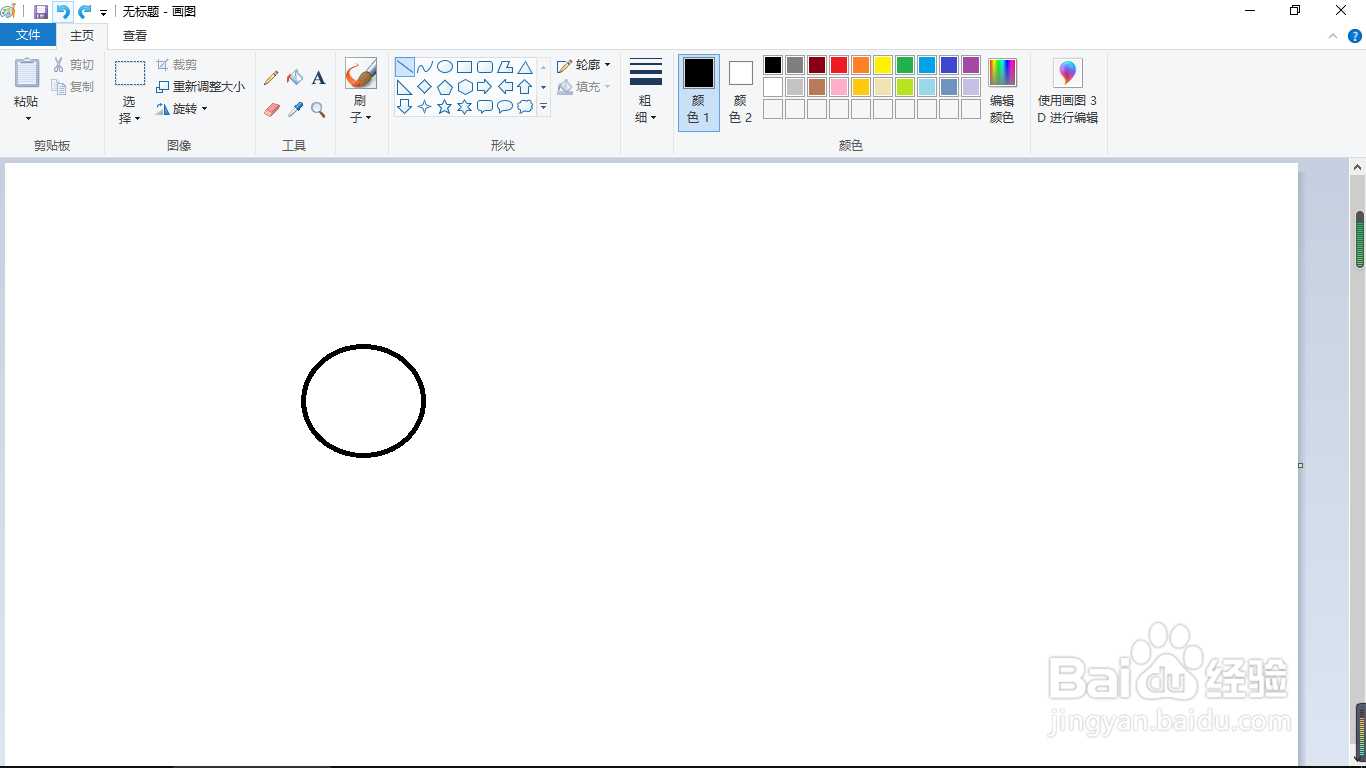Select the Fill with color bucket tool

coord(295,78)
